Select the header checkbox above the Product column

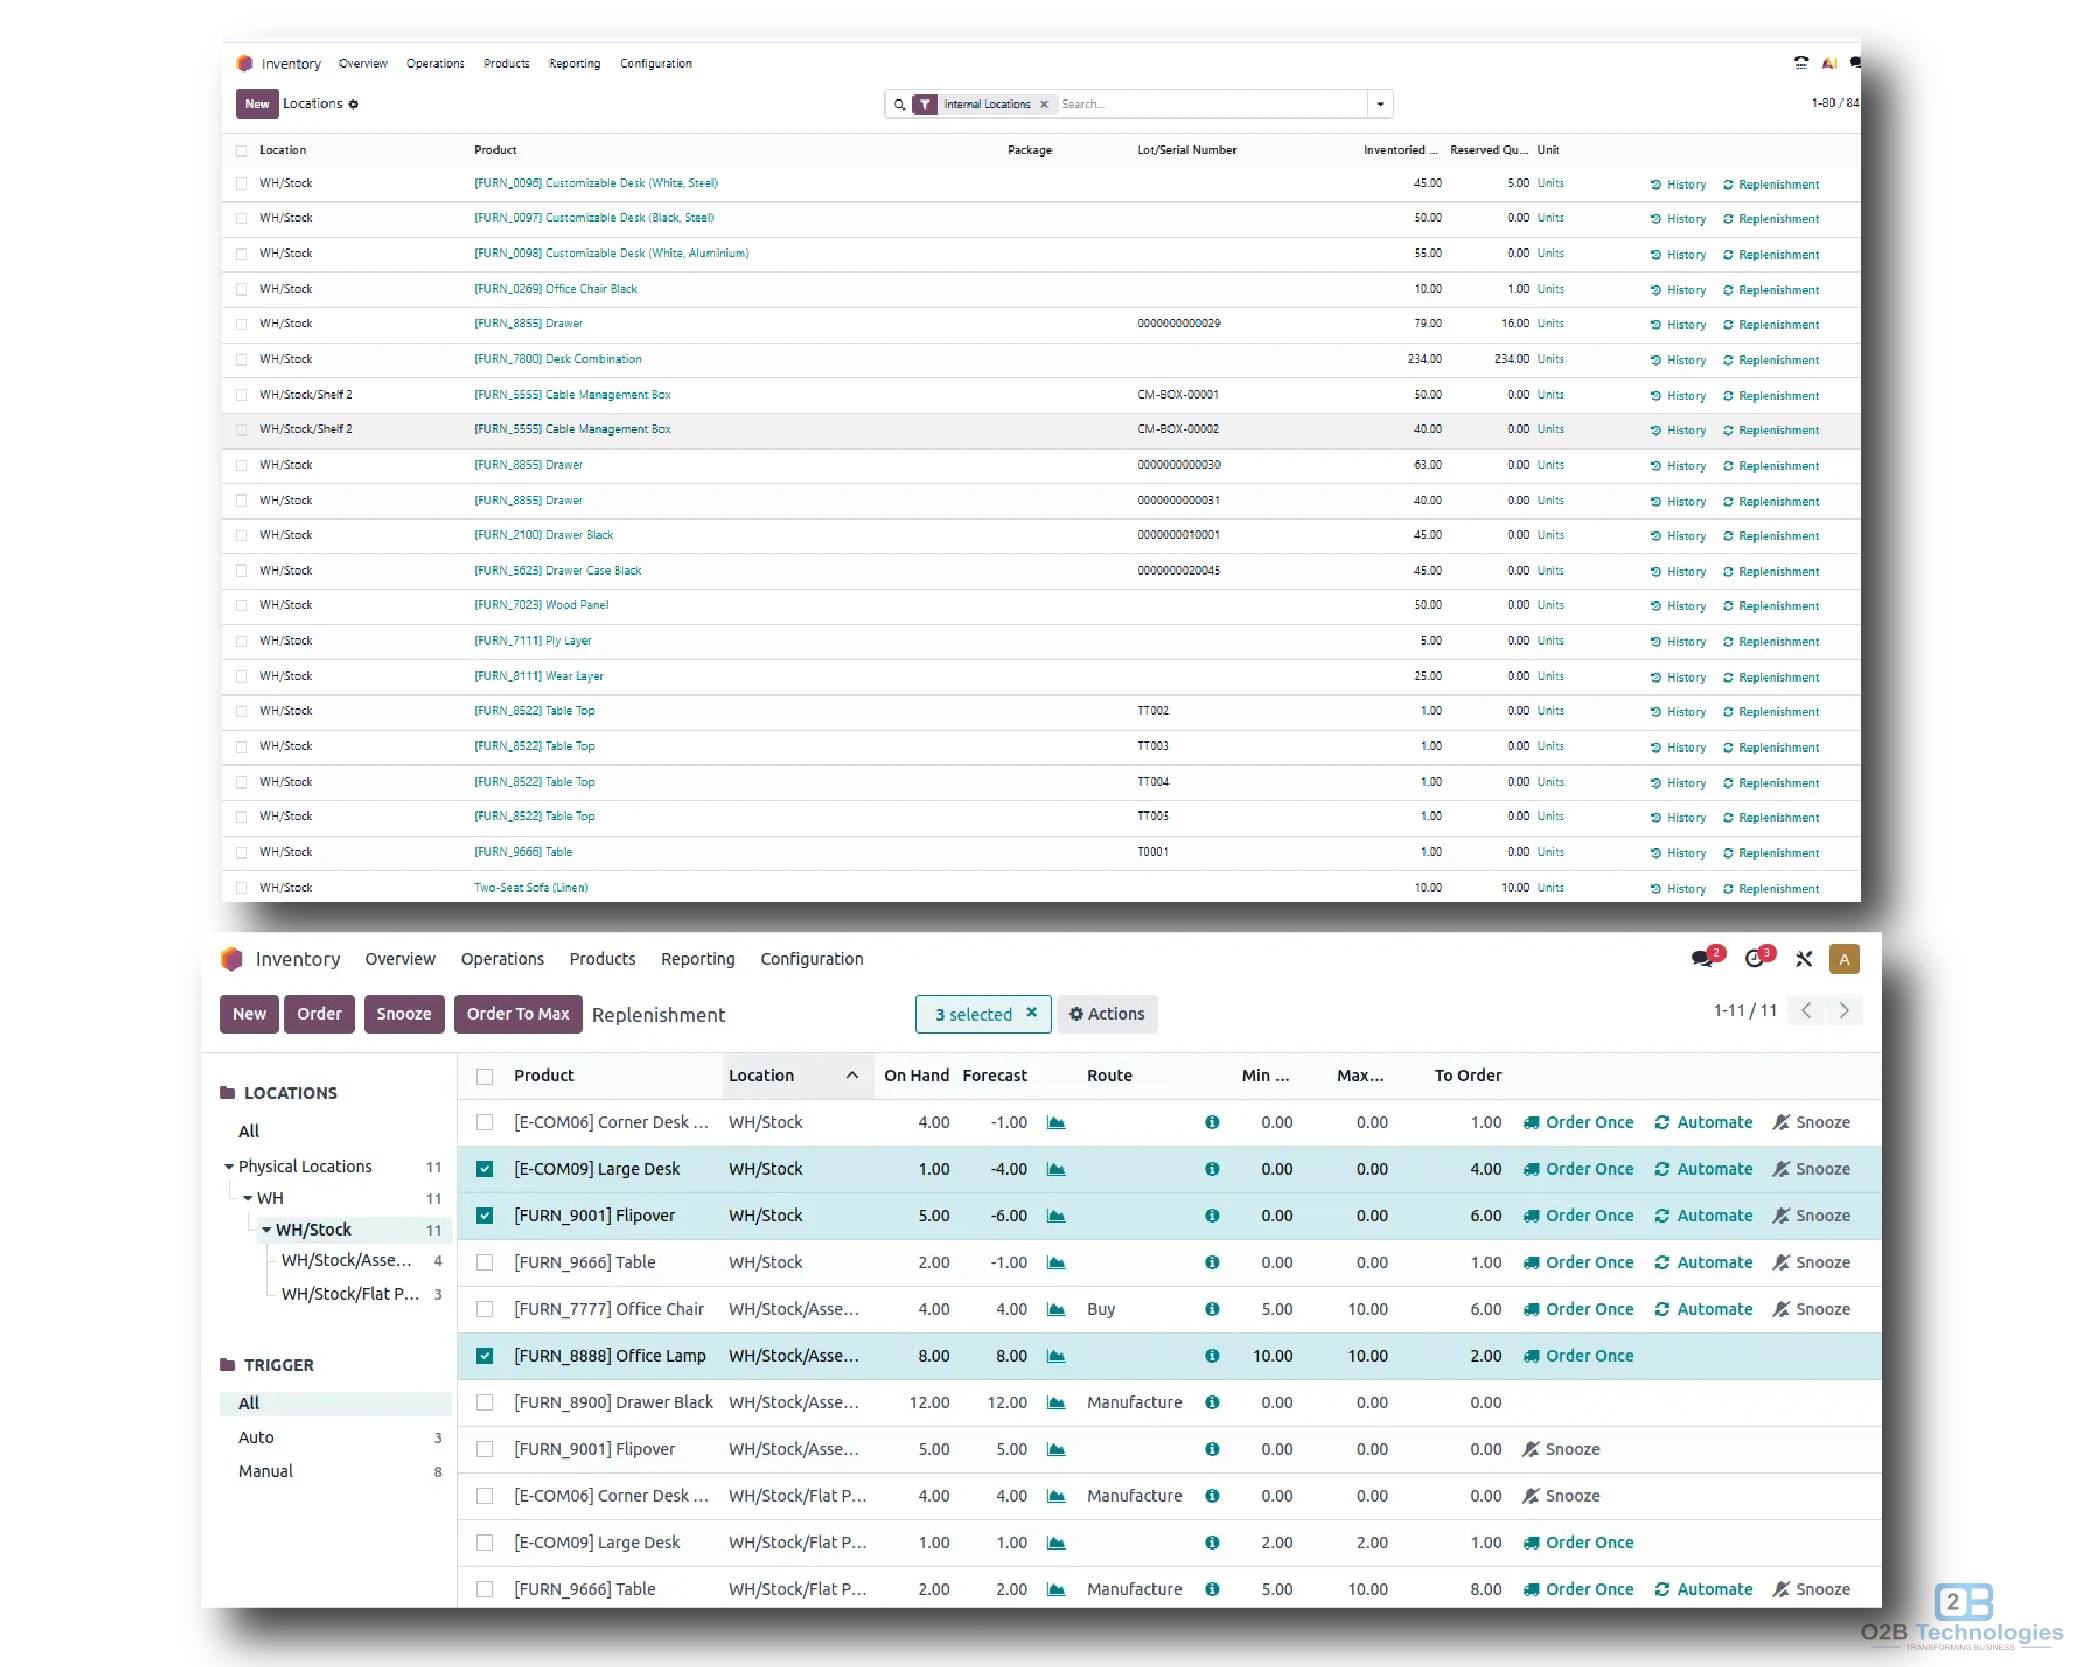tap(485, 1076)
